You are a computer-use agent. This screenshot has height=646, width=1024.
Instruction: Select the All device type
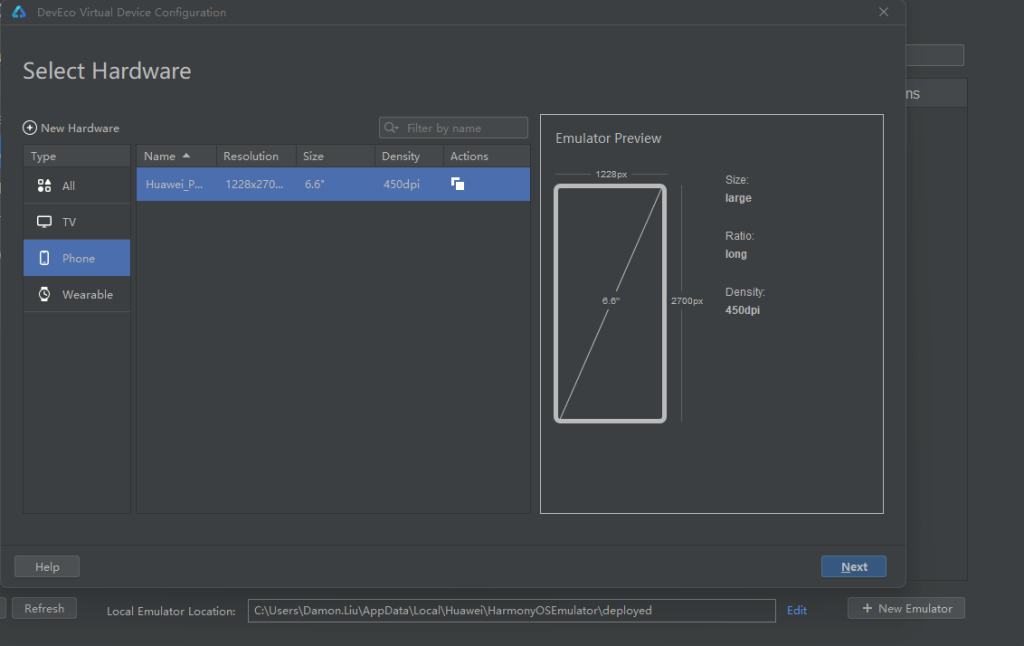(x=76, y=186)
